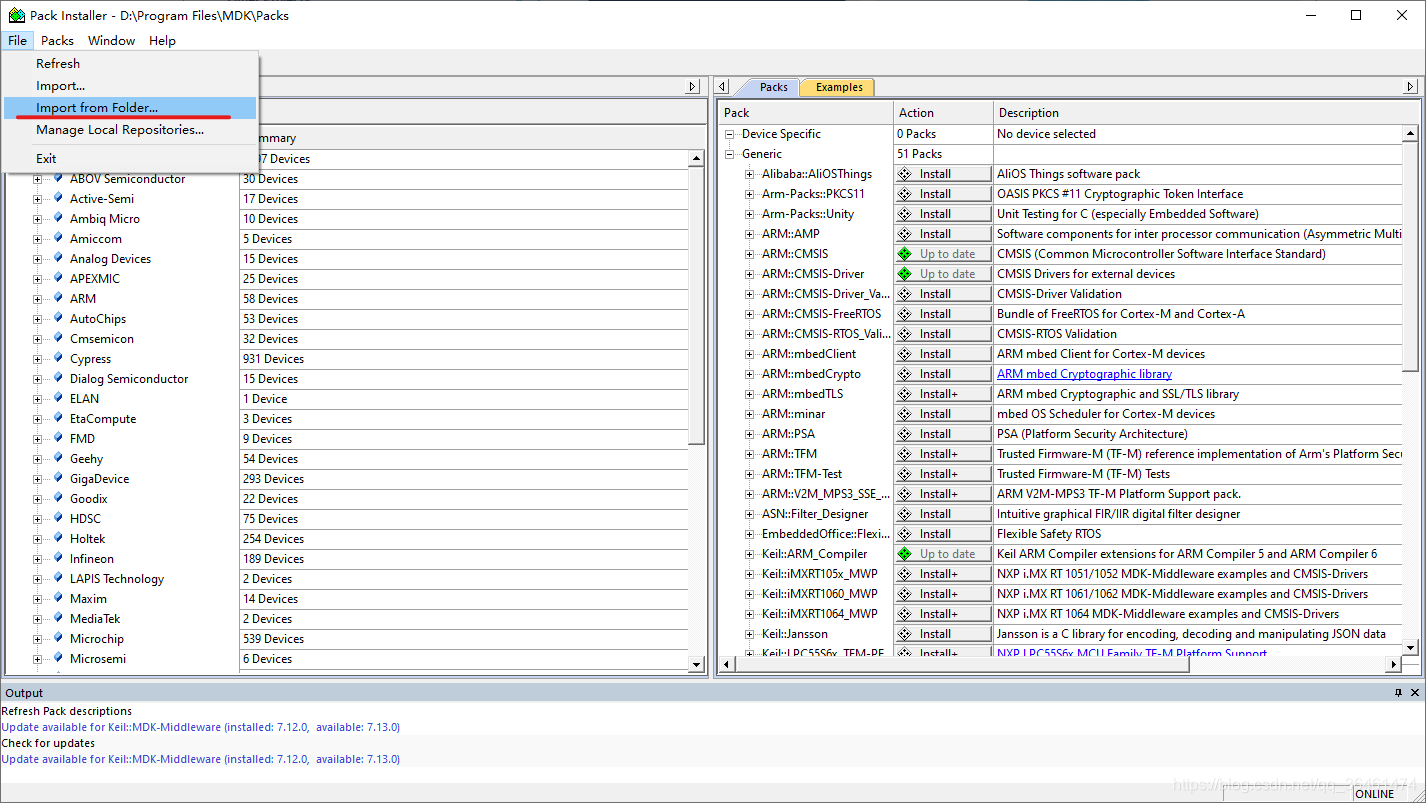Choose Exit from the File menu
The width and height of the screenshot is (1426, 803).
(x=130, y=158)
